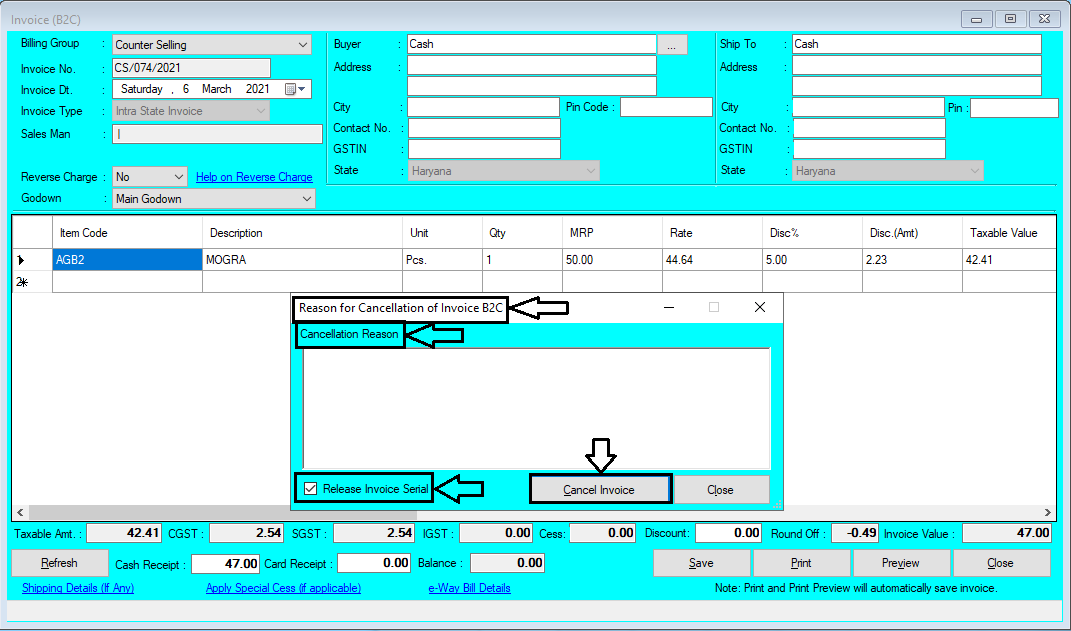Click the Refresh button
The width and height of the screenshot is (1071, 631).
pyautogui.click(x=59, y=562)
